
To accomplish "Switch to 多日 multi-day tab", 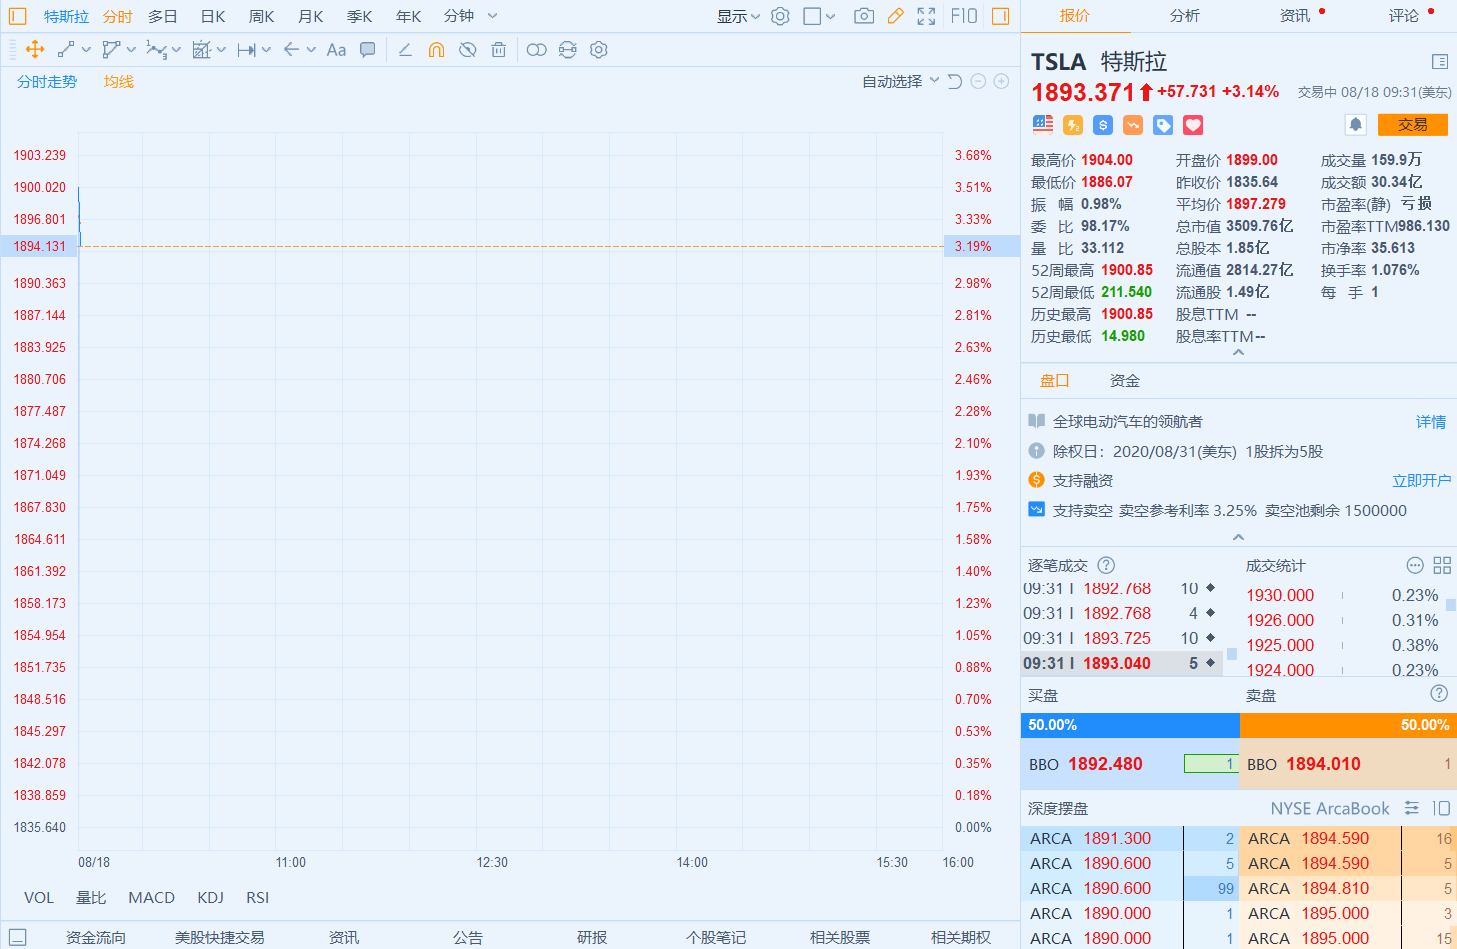I will point(163,16).
